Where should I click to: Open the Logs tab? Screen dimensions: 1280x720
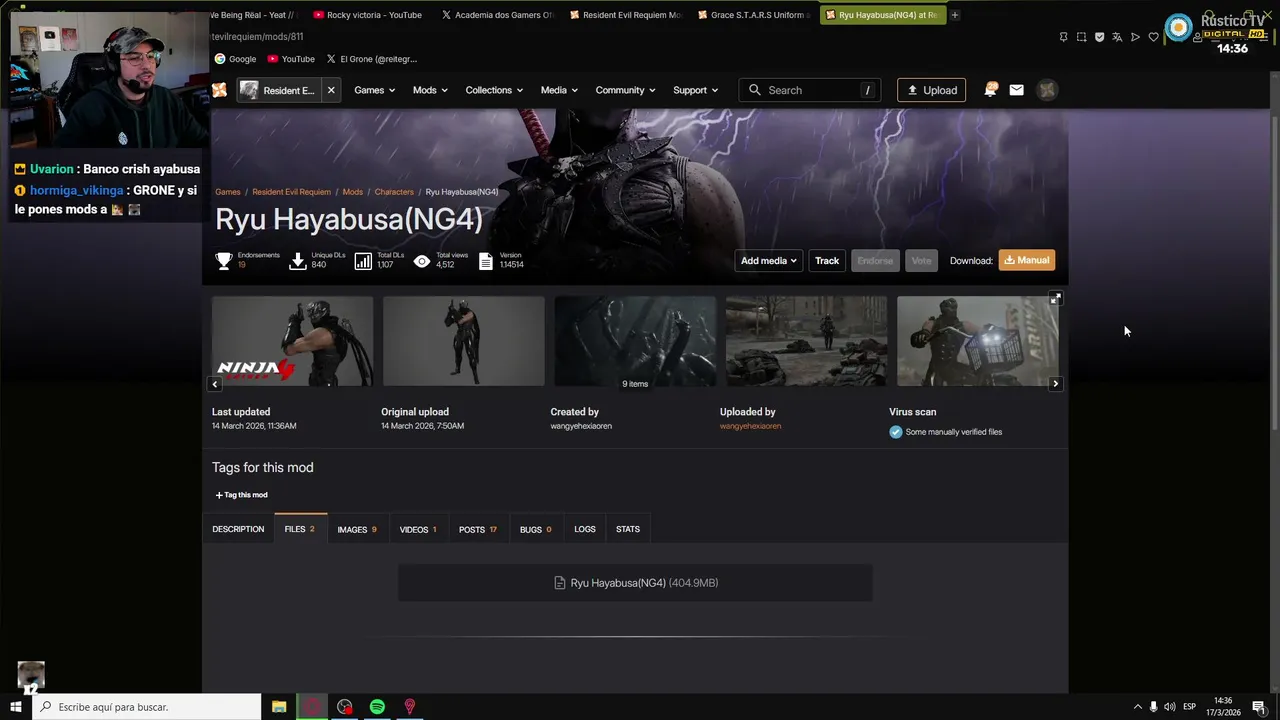(585, 529)
